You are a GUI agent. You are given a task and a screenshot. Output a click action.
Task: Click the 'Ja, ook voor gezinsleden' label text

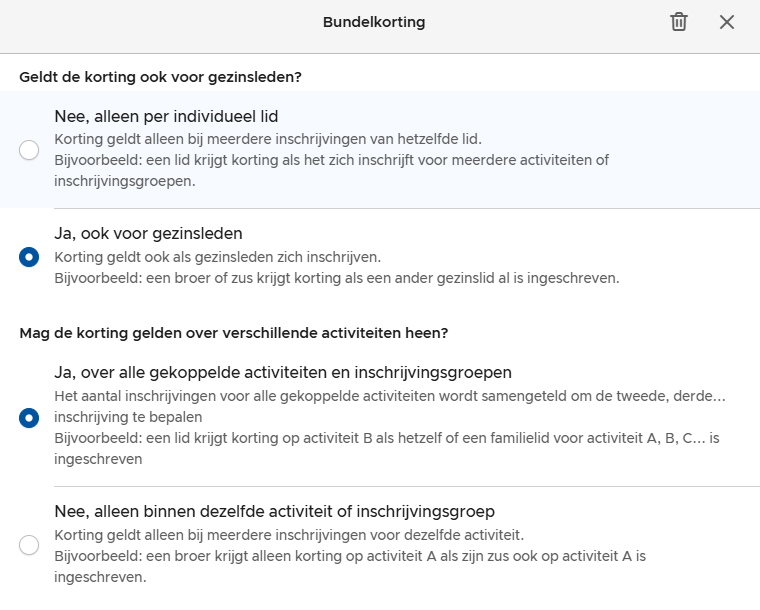click(148, 234)
